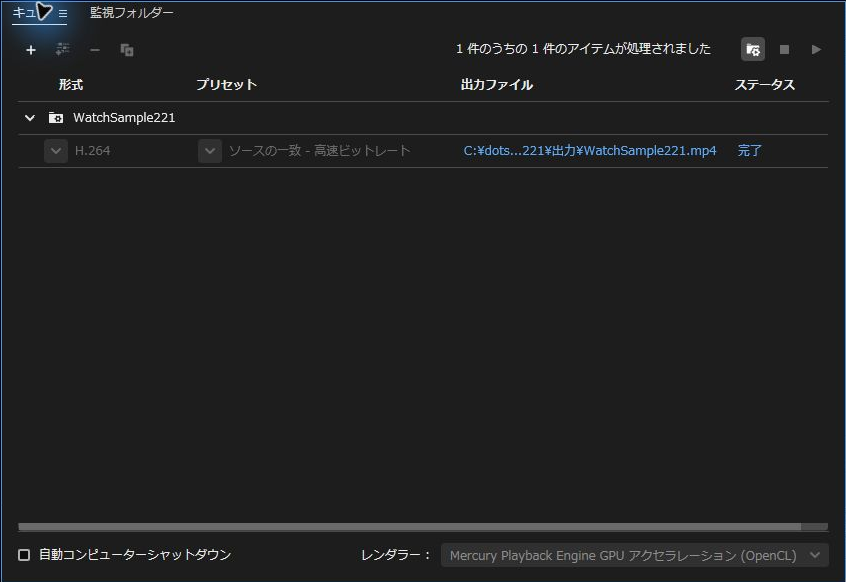Screen dimensions: 846x582
Task: Open the WatchSample221.mp4 output file link
Action: [x=590, y=150]
